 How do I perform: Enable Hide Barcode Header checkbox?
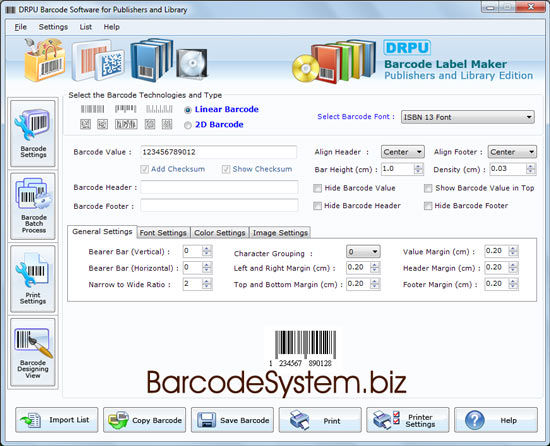317,206
